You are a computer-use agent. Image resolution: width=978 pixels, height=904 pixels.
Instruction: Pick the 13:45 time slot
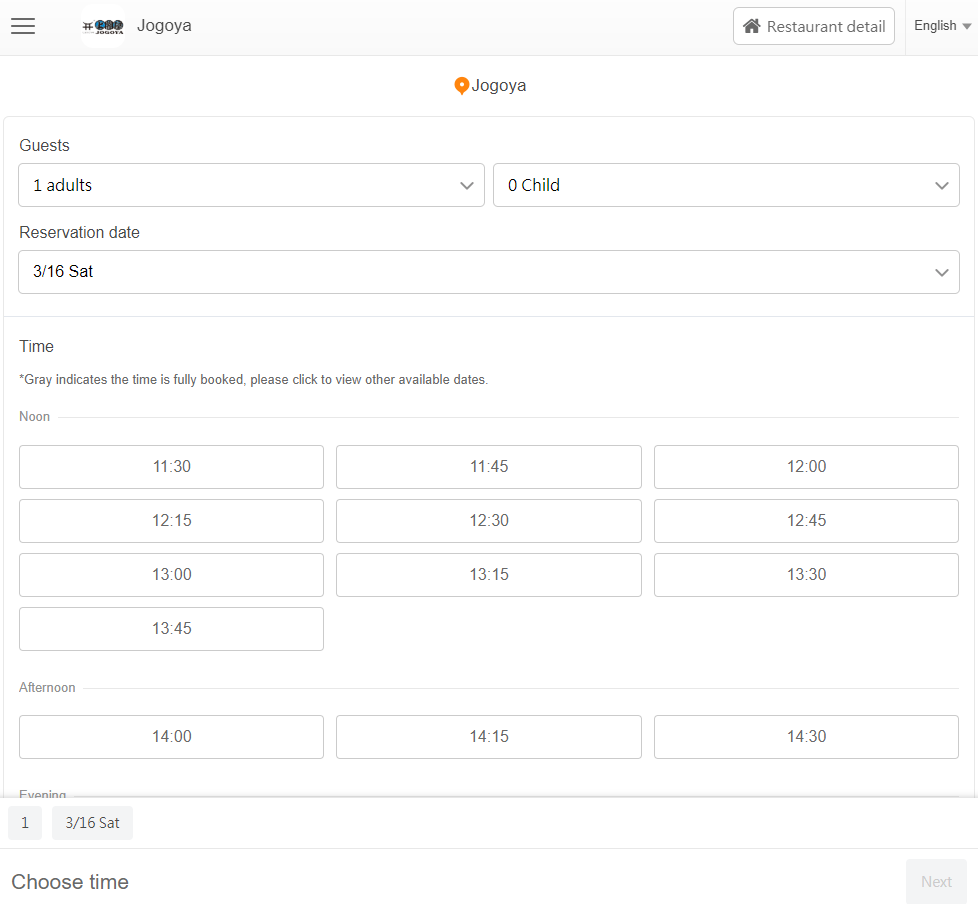(172, 629)
